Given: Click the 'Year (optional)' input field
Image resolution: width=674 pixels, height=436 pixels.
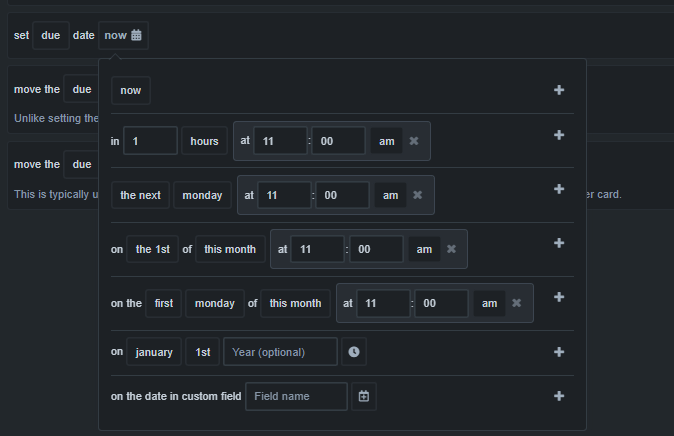Looking at the screenshot, I should pyautogui.click(x=280, y=352).
